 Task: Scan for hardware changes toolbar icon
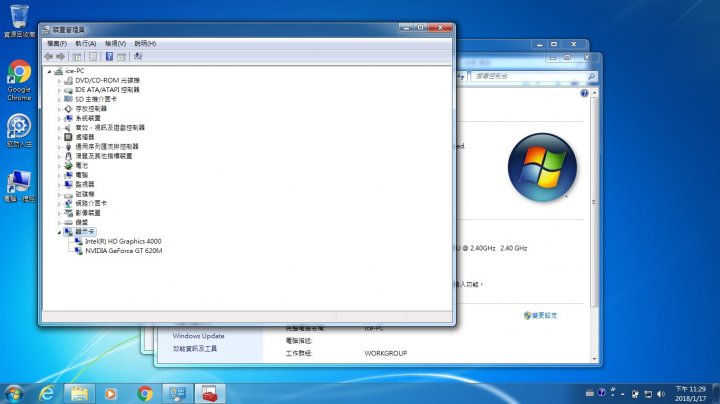tap(138, 56)
